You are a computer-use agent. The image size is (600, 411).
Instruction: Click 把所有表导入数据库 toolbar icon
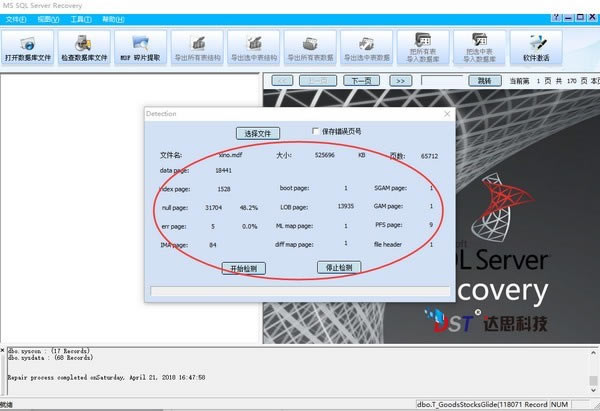click(422, 46)
